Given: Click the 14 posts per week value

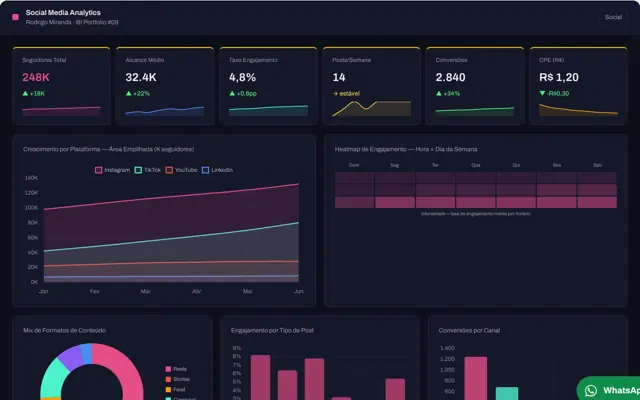Looking at the screenshot, I should coord(339,77).
